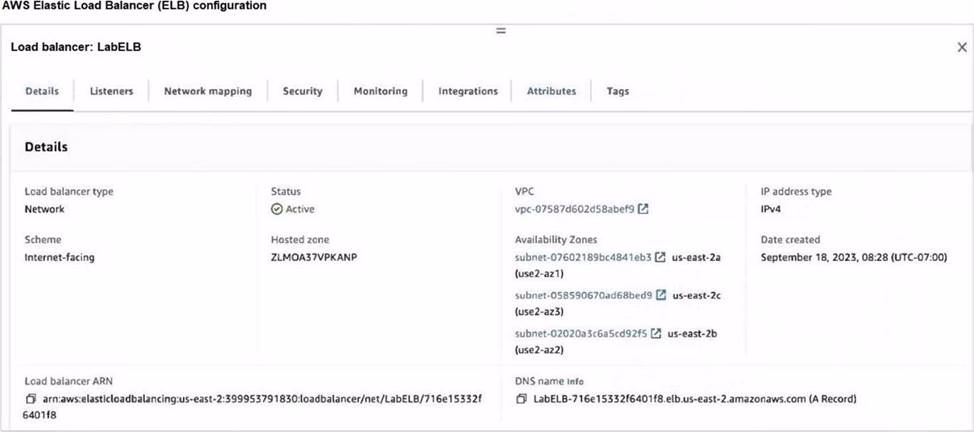Image resolution: width=974 pixels, height=432 pixels.
Task: Click the panel resize handle at top
Action: (x=501, y=30)
